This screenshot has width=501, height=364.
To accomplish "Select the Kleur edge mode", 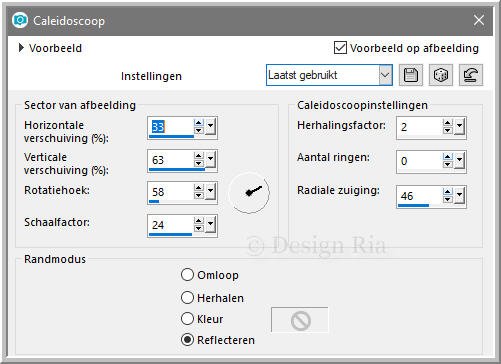I will 187,319.
